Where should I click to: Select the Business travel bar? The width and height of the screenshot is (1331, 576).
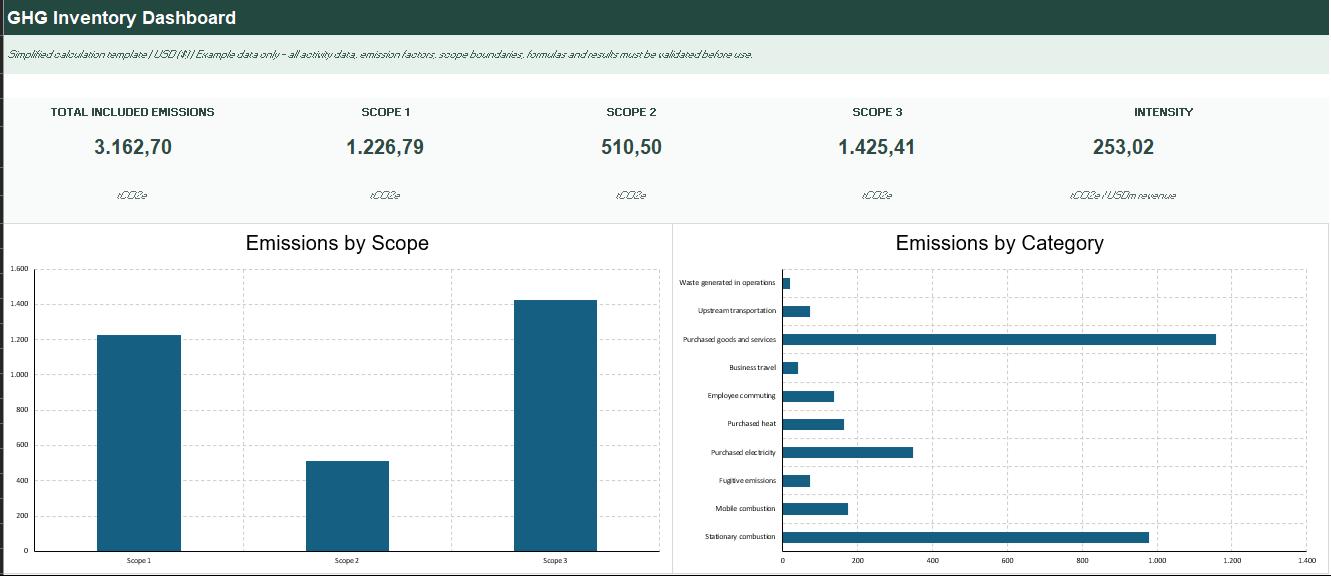[x=790, y=368]
